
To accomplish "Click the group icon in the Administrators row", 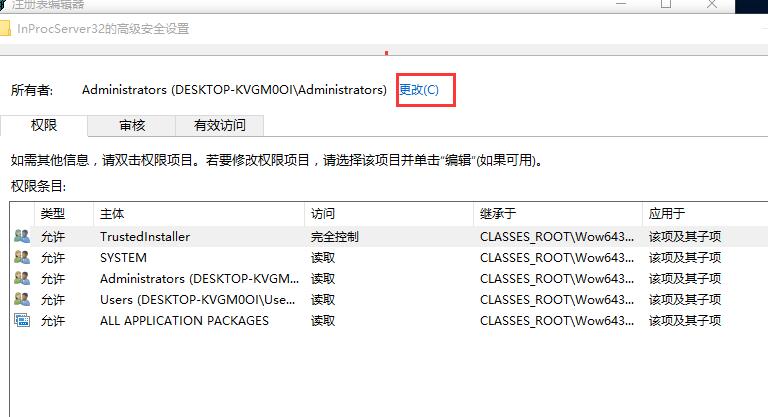I will point(22,278).
